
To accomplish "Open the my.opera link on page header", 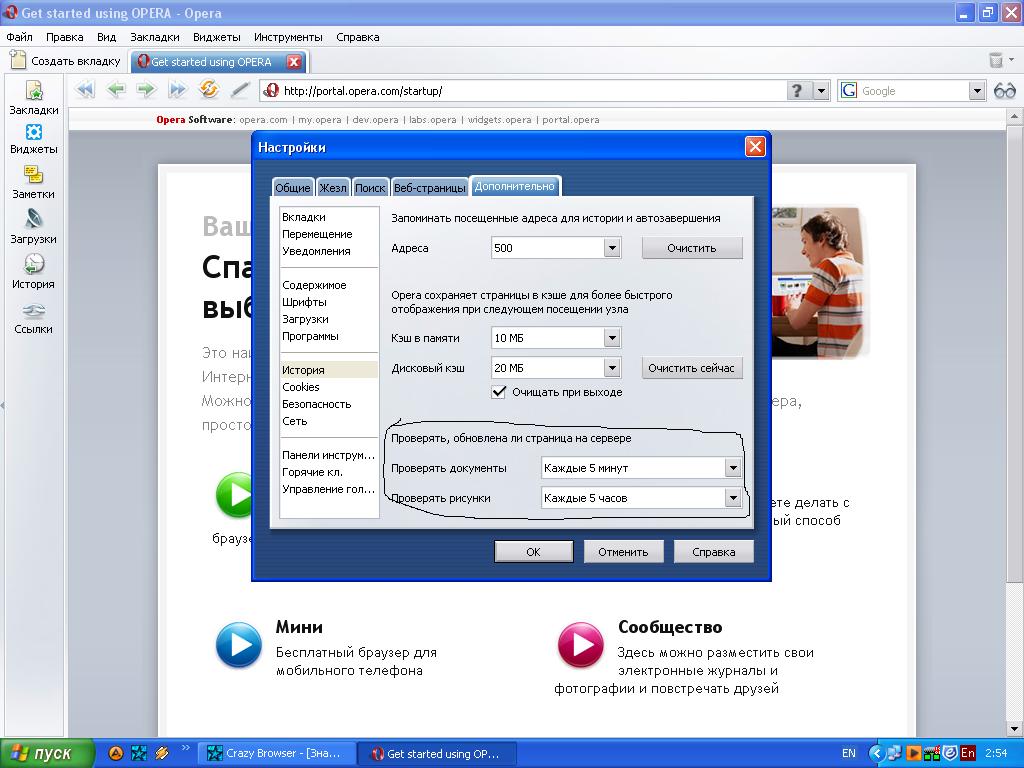I will tap(320, 120).
